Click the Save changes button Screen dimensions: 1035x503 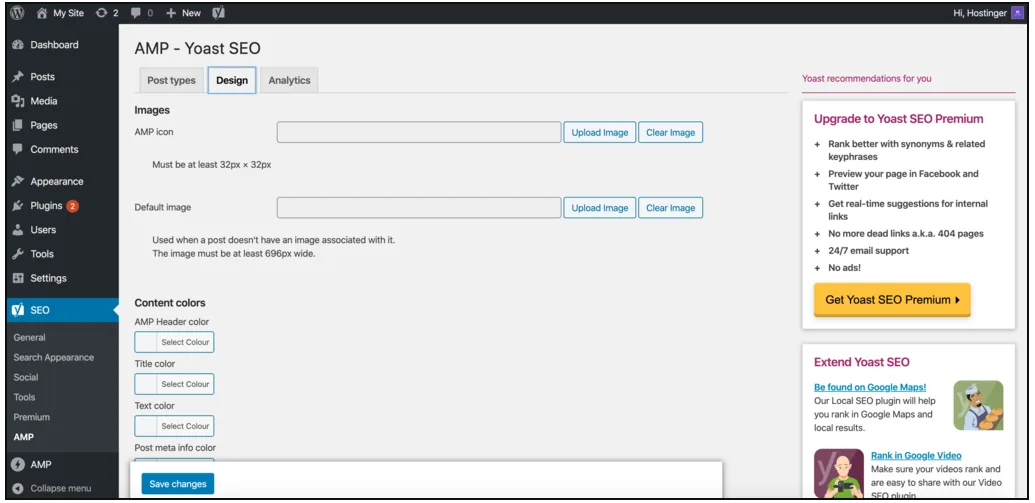[x=178, y=484]
